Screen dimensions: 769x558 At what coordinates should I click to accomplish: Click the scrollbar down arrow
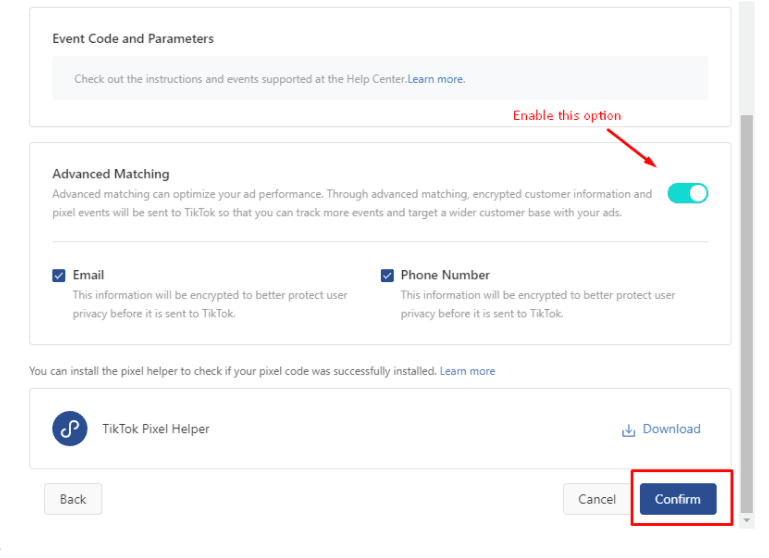[745, 520]
